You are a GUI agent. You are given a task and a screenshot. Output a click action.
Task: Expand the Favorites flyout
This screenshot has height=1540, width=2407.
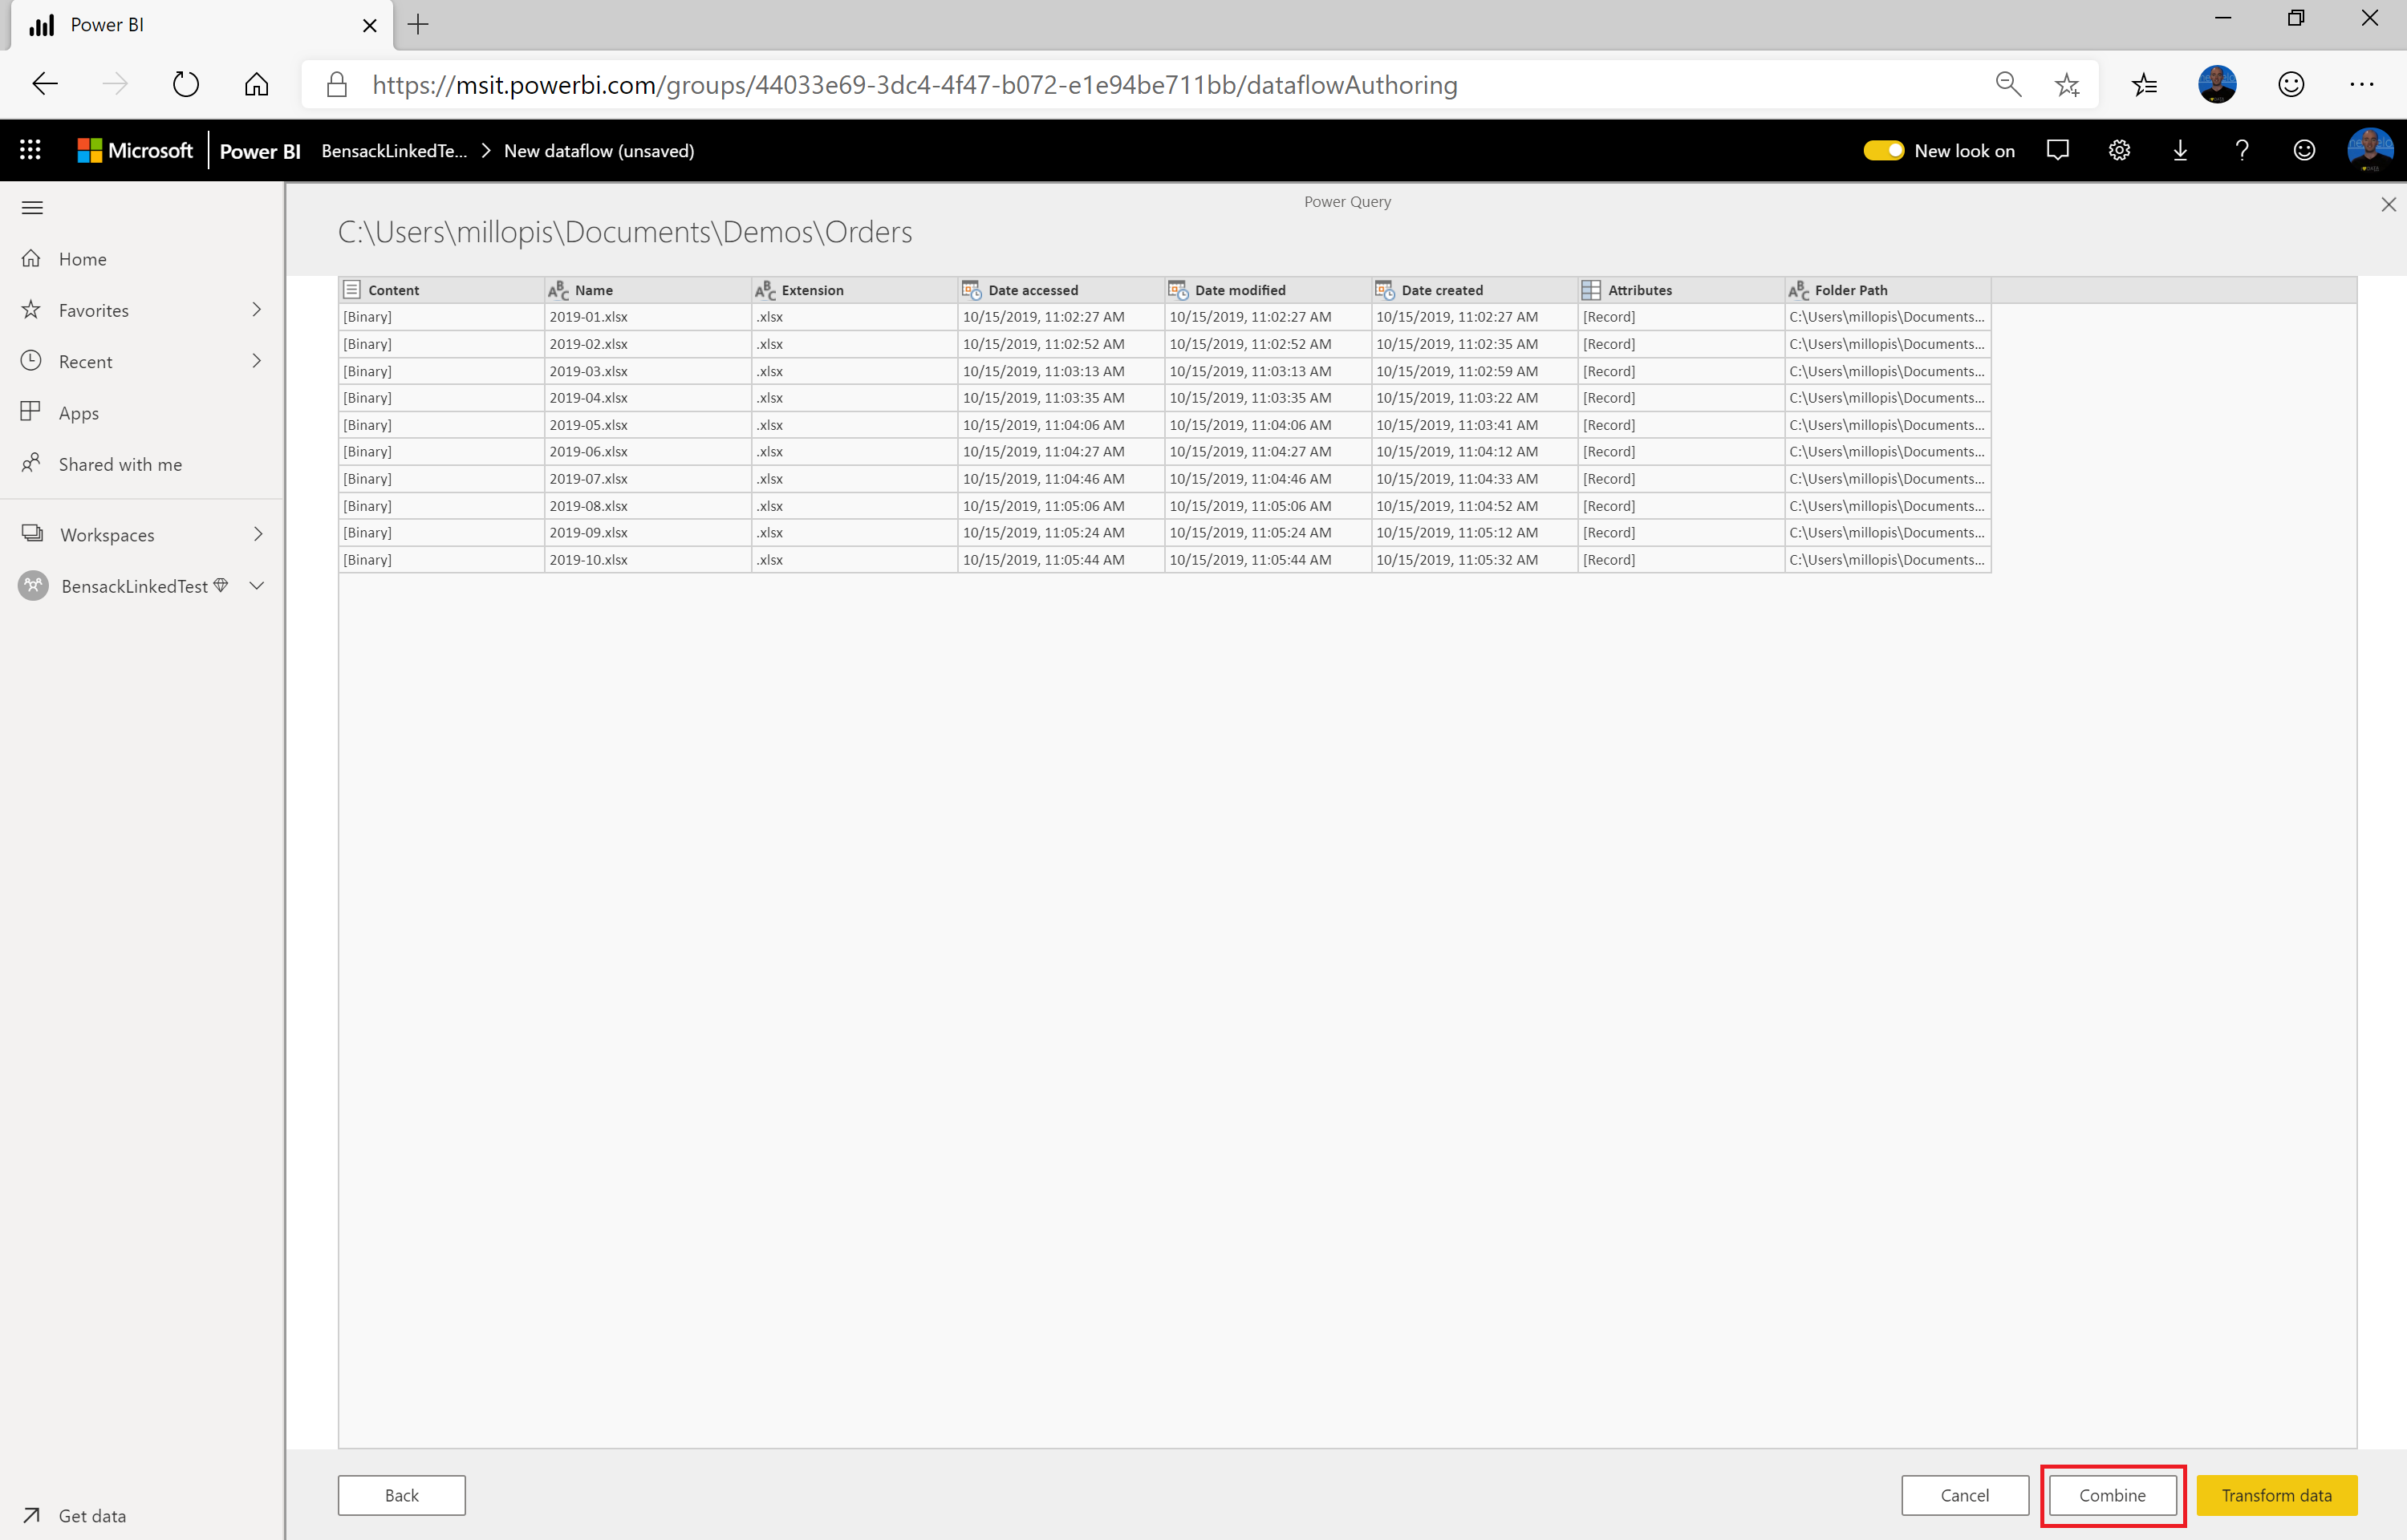point(257,310)
